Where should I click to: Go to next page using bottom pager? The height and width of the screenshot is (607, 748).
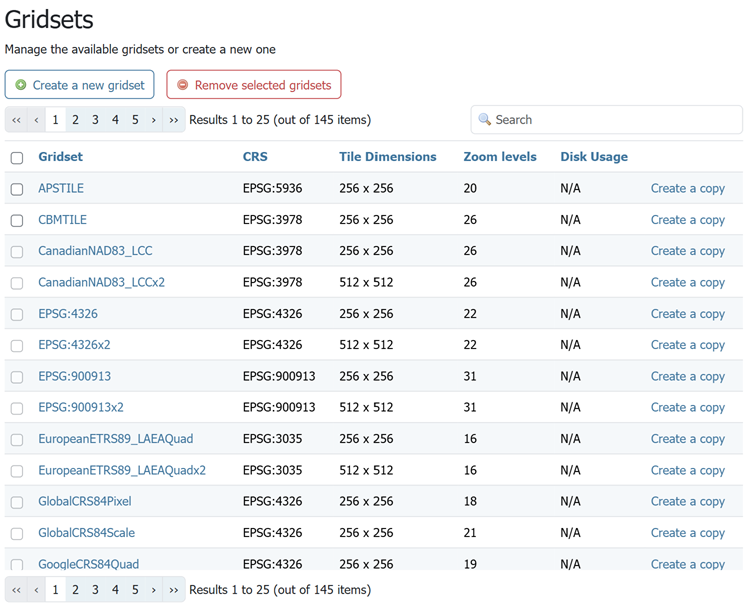tap(154, 590)
